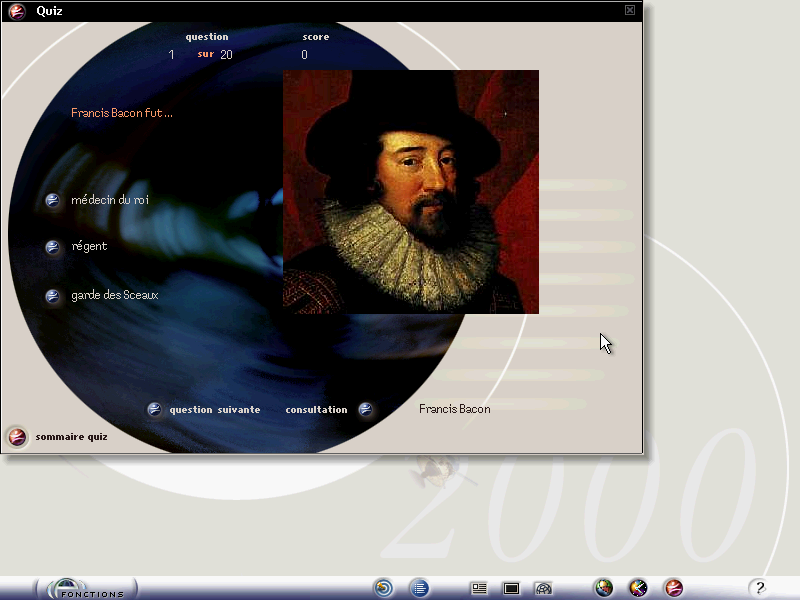Click the red 'sommaire quiz' icon
800x600 pixels.
pos(17,437)
